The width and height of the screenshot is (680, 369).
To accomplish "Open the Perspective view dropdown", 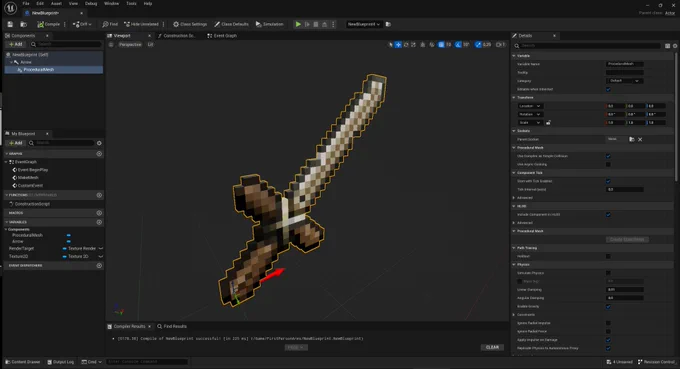I will [x=130, y=45].
